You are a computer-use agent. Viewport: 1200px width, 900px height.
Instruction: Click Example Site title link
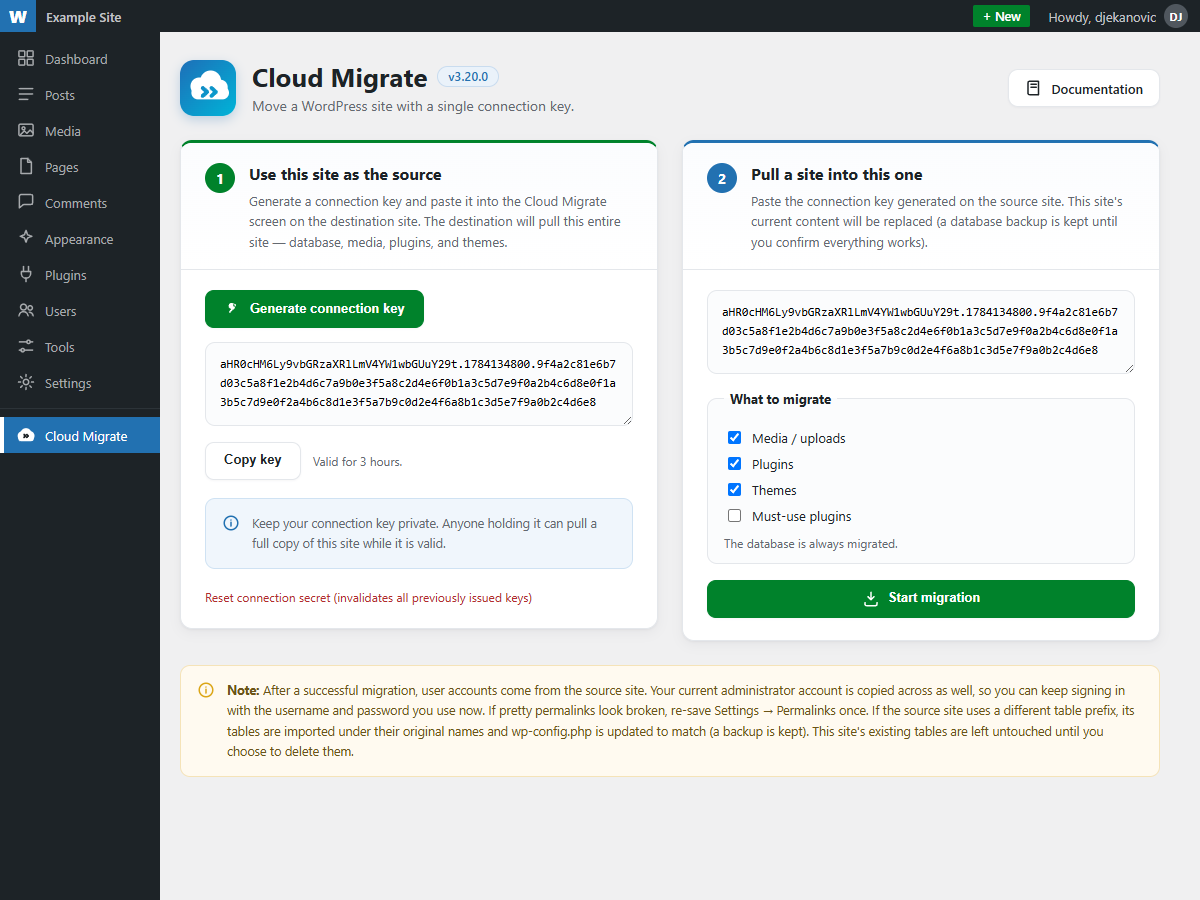pos(84,17)
